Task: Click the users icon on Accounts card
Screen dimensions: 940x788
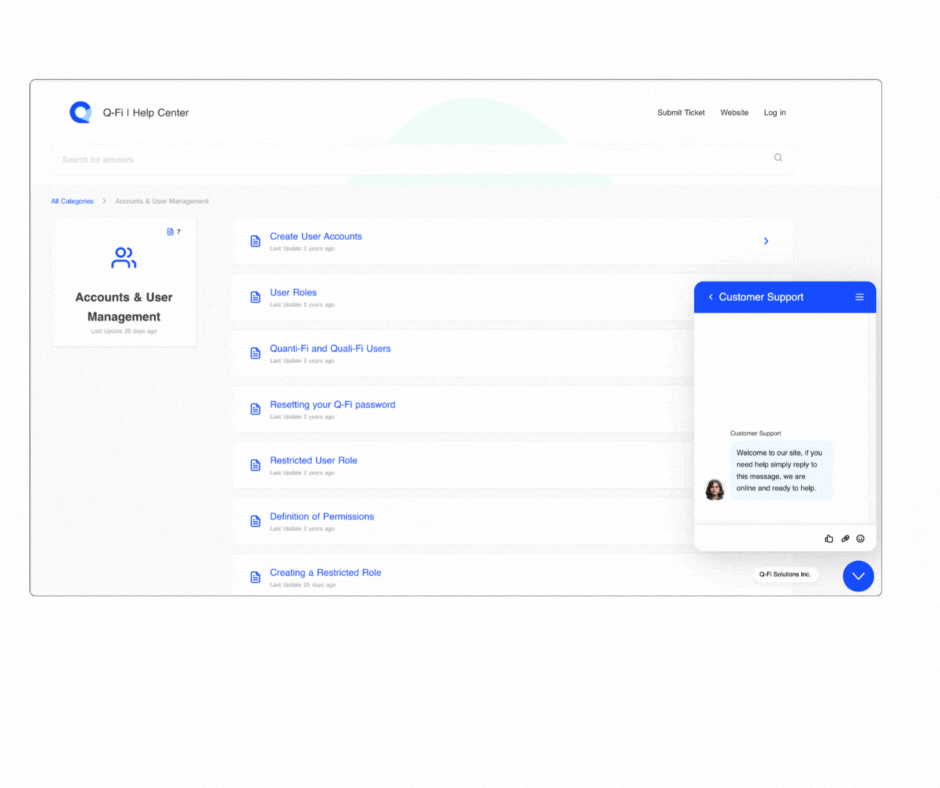Action: [123, 258]
